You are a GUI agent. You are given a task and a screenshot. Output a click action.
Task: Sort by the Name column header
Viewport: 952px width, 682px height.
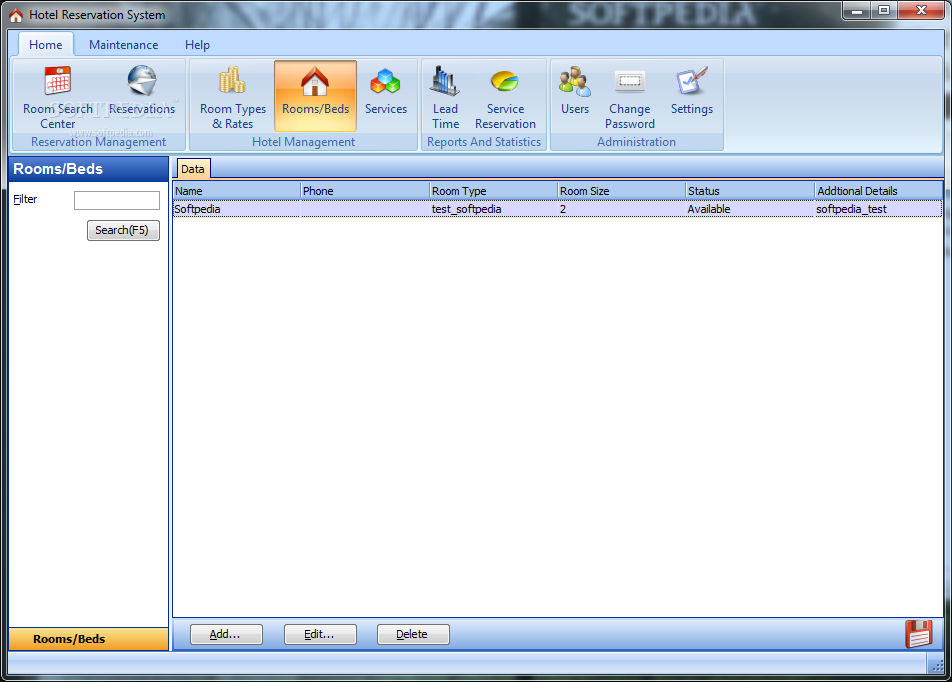[237, 191]
